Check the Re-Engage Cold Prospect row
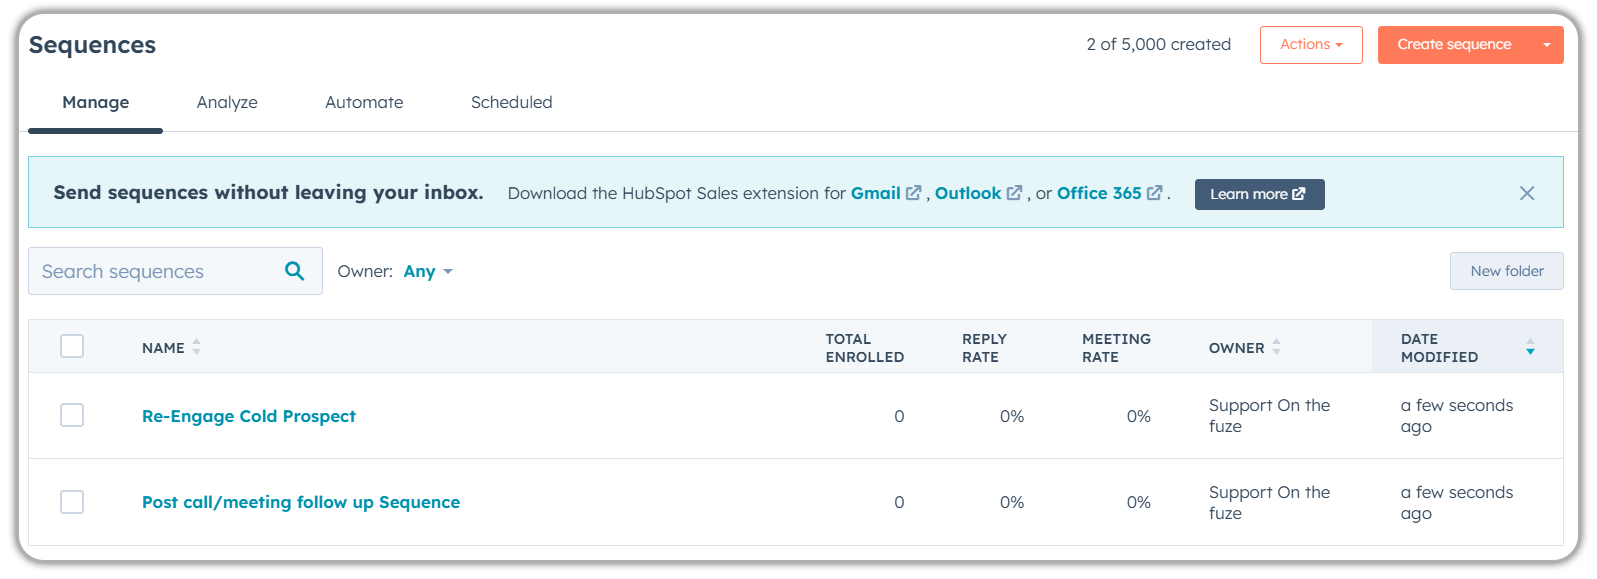Viewport: 1597px width, 579px height. click(x=72, y=415)
